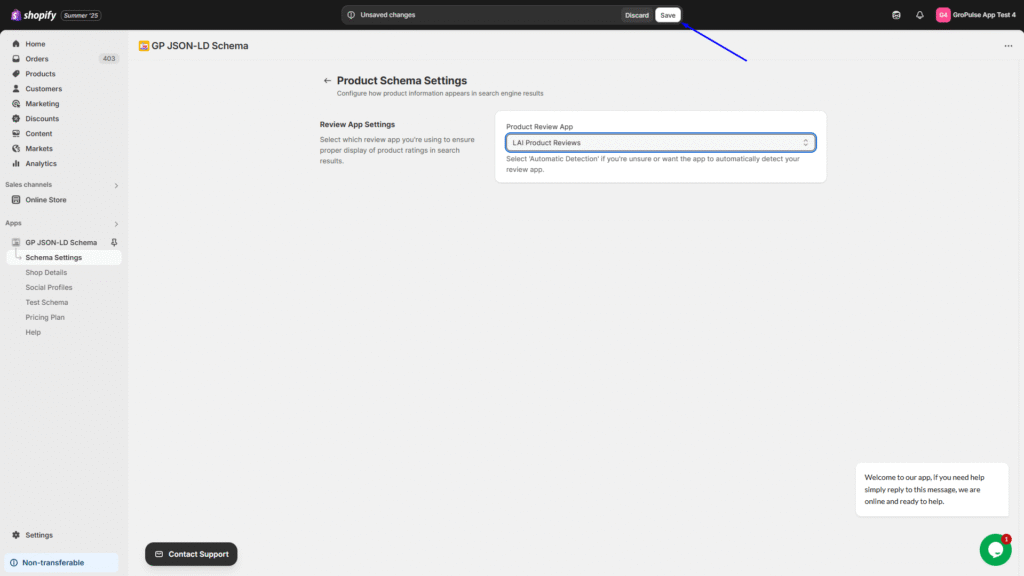Click the Orders 403 count badge
1024x576 pixels.
[108, 59]
